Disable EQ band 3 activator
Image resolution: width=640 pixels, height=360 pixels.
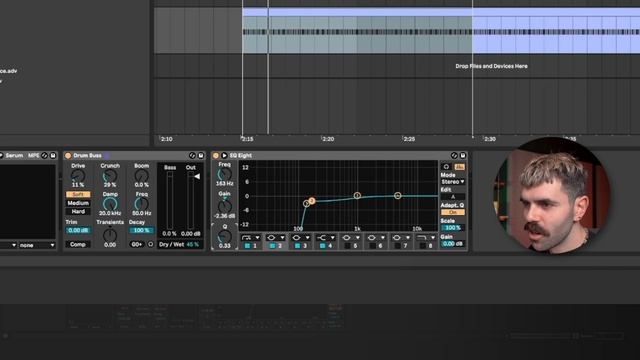298,246
